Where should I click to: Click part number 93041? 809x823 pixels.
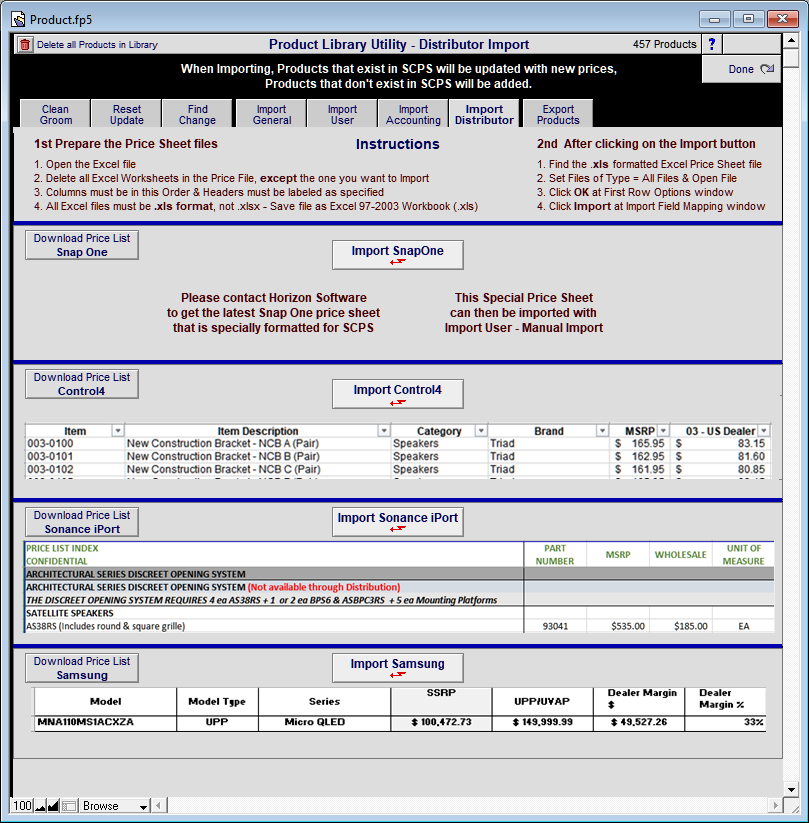point(555,626)
